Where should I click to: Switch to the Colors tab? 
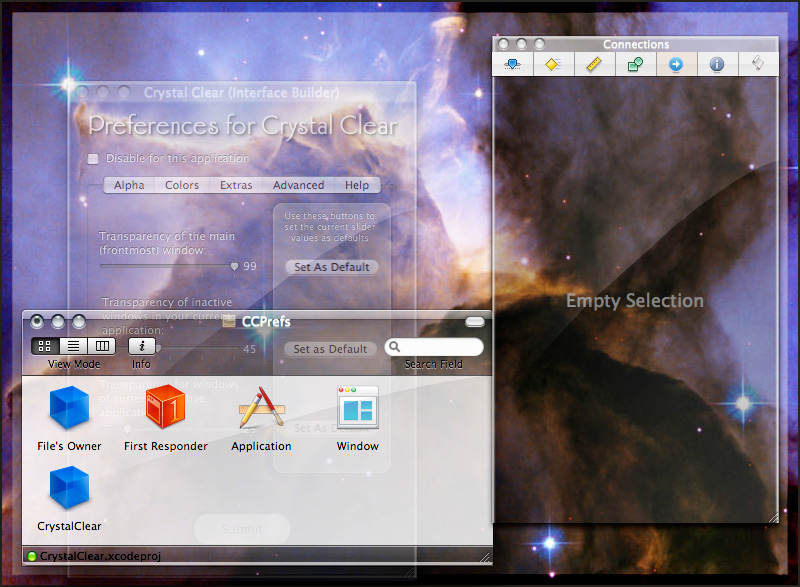[182, 185]
